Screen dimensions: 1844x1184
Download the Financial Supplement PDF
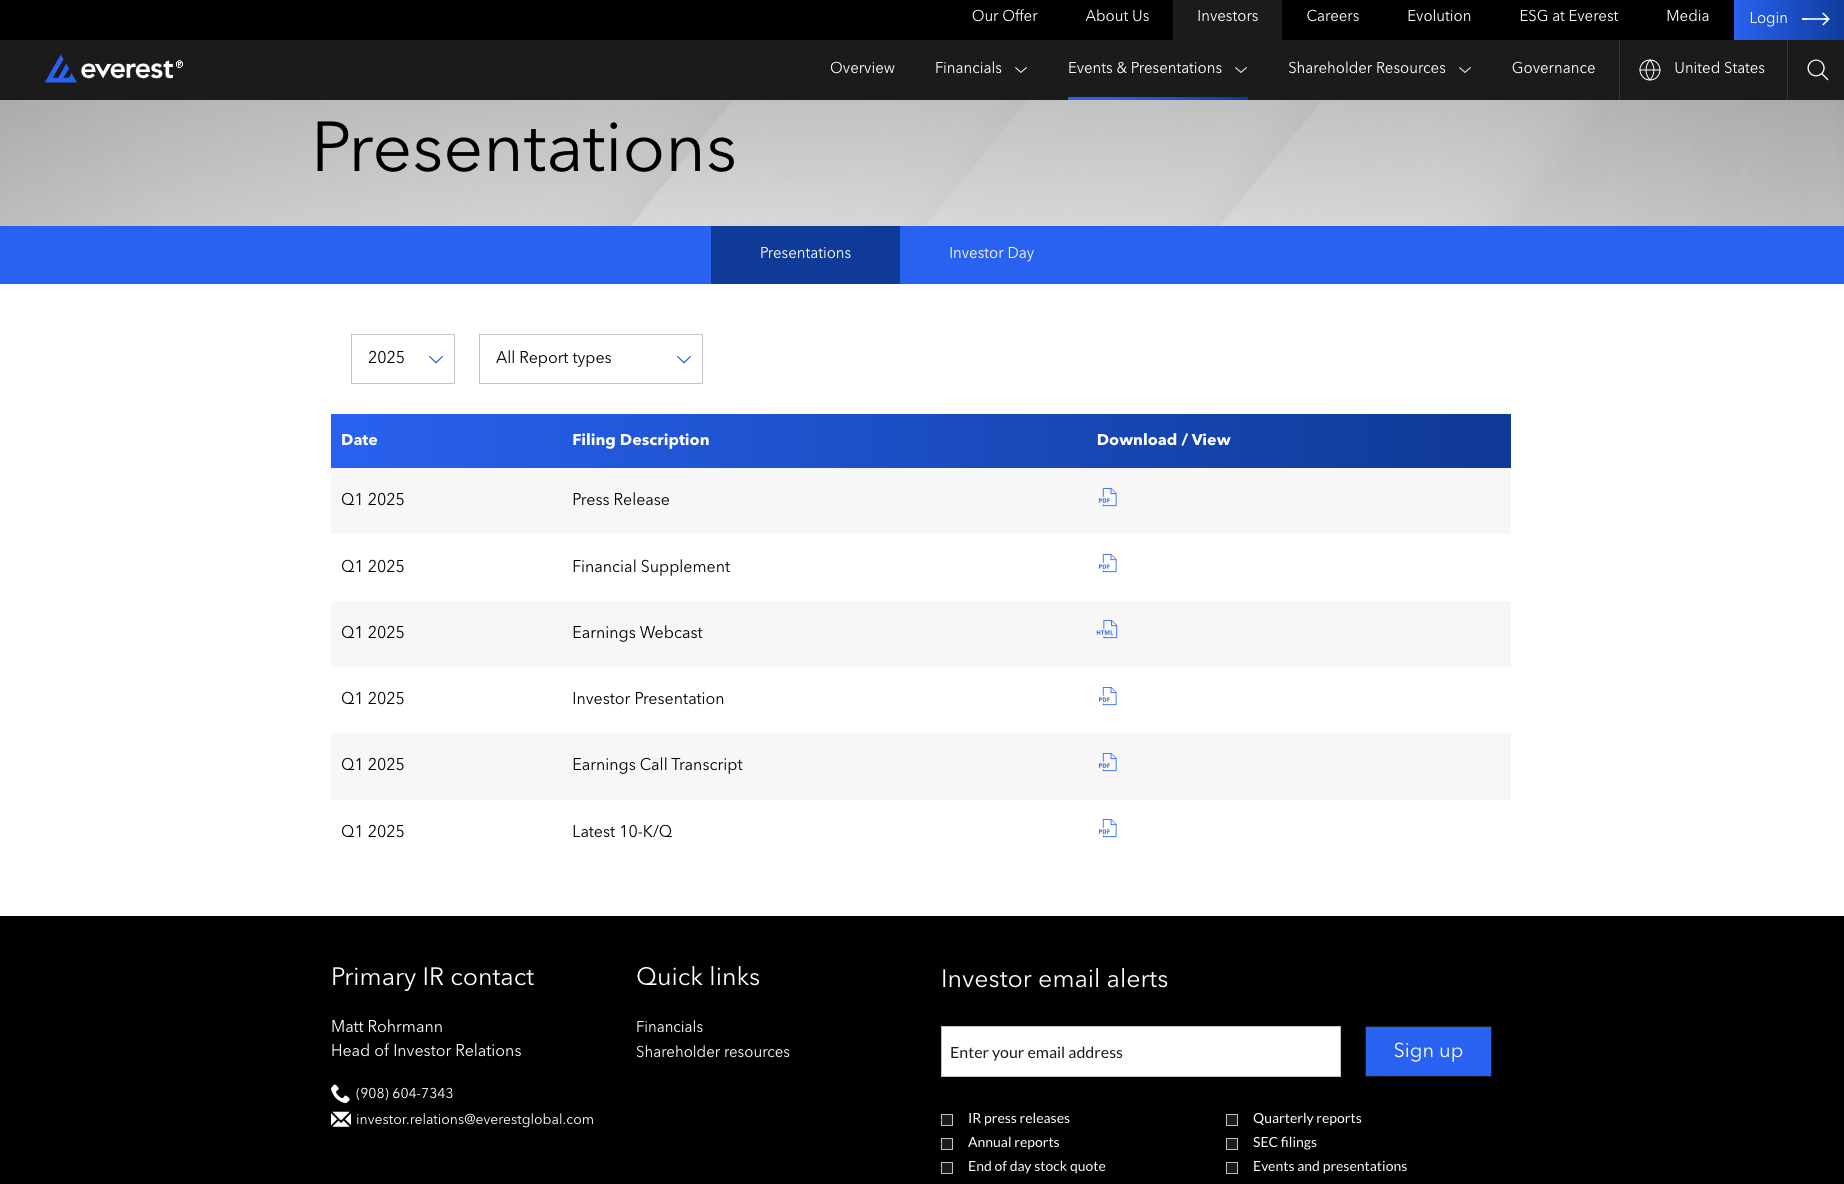tap(1107, 563)
